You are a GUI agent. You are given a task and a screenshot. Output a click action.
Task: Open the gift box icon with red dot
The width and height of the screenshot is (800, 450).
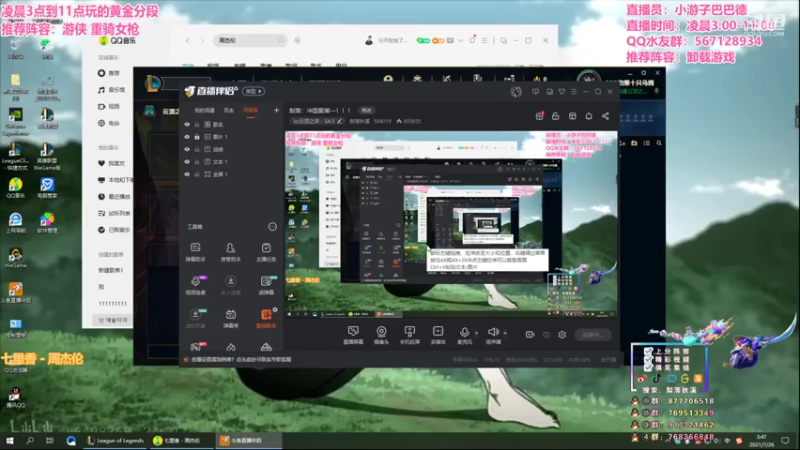pyautogui.click(x=539, y=116)
